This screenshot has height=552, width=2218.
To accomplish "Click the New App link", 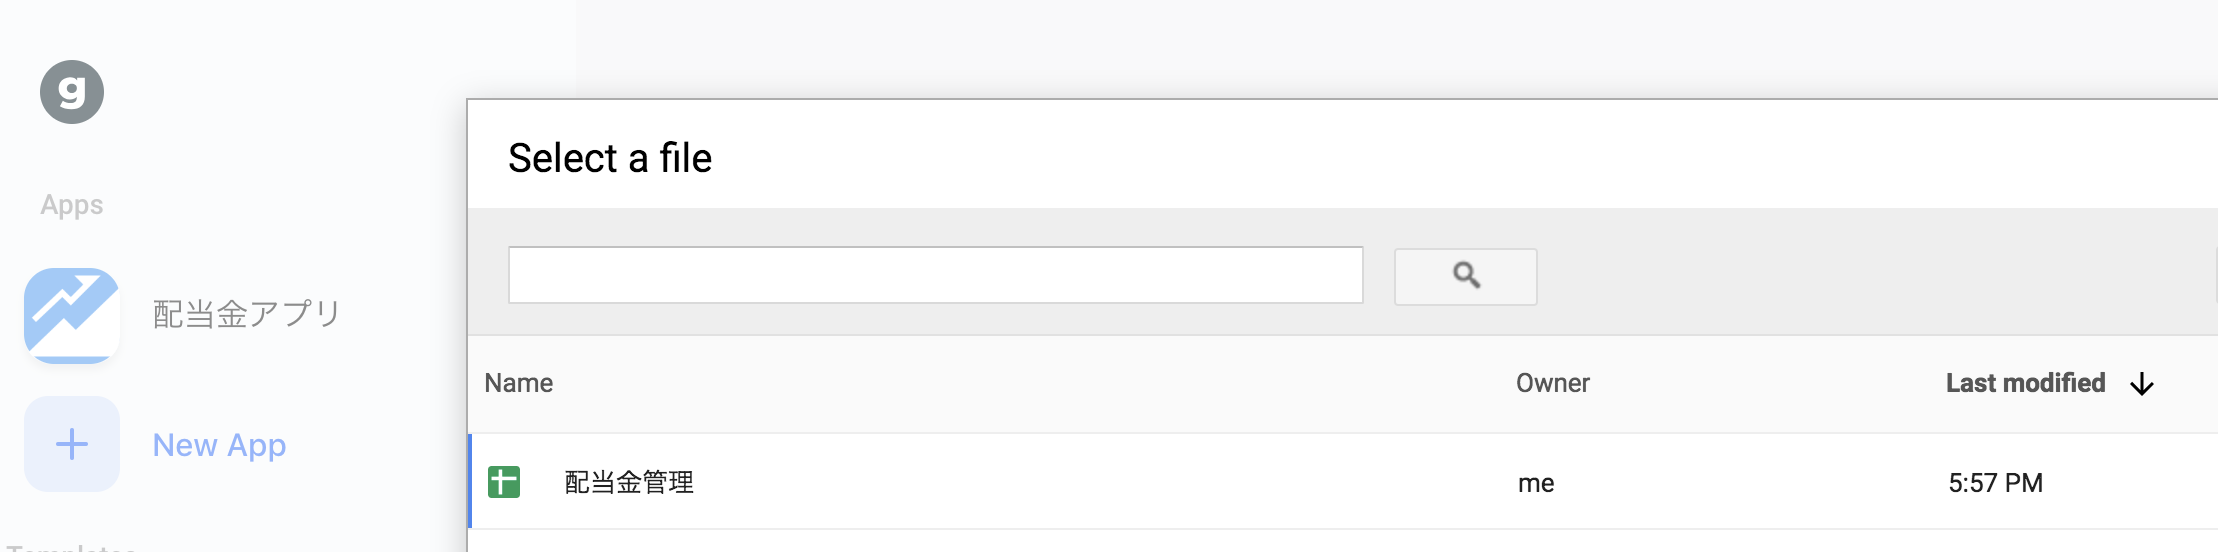I will (x=219, y=445).
